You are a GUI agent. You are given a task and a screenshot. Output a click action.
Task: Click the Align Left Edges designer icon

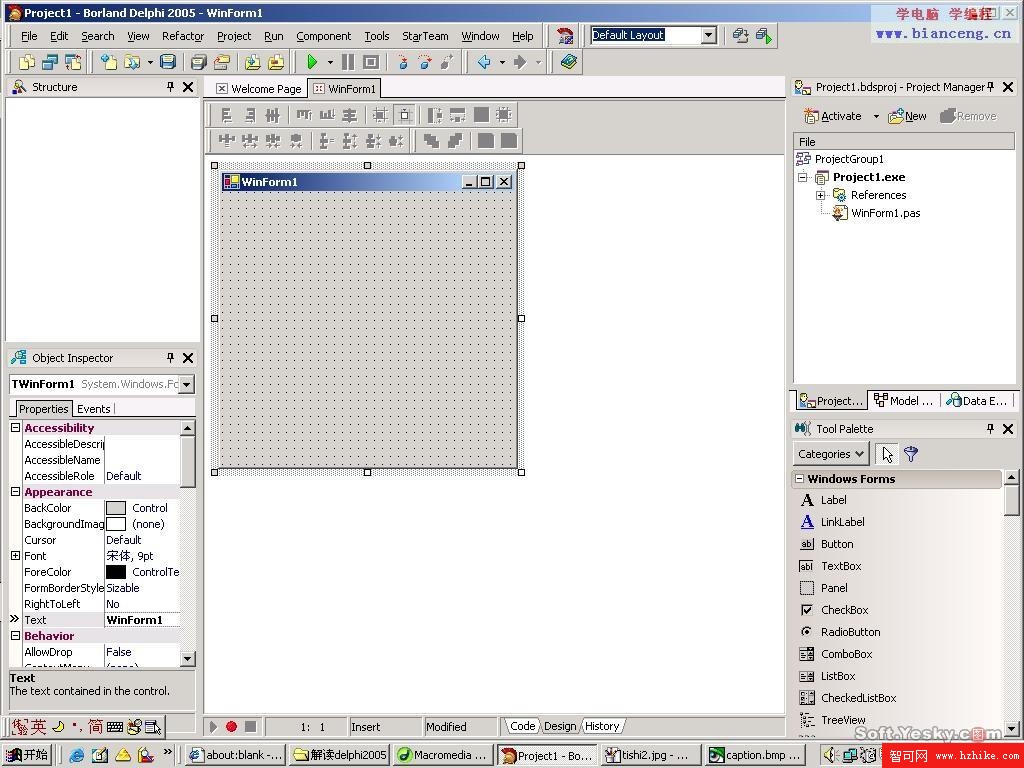(227, 116)
